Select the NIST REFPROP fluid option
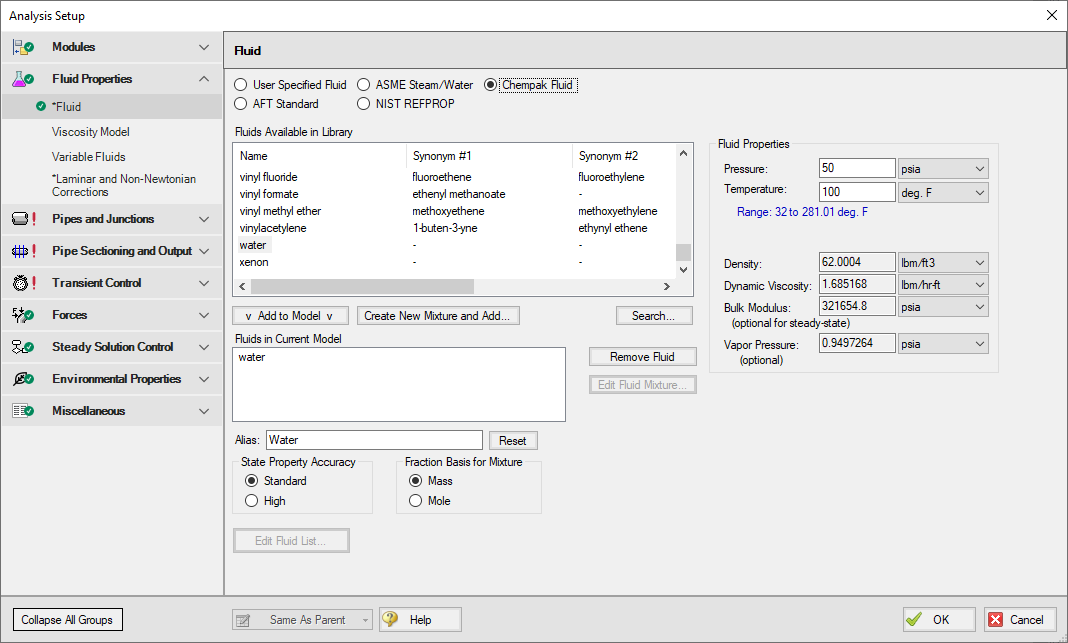Viewport: 1068px width, 643px height. tap(365, 104)
